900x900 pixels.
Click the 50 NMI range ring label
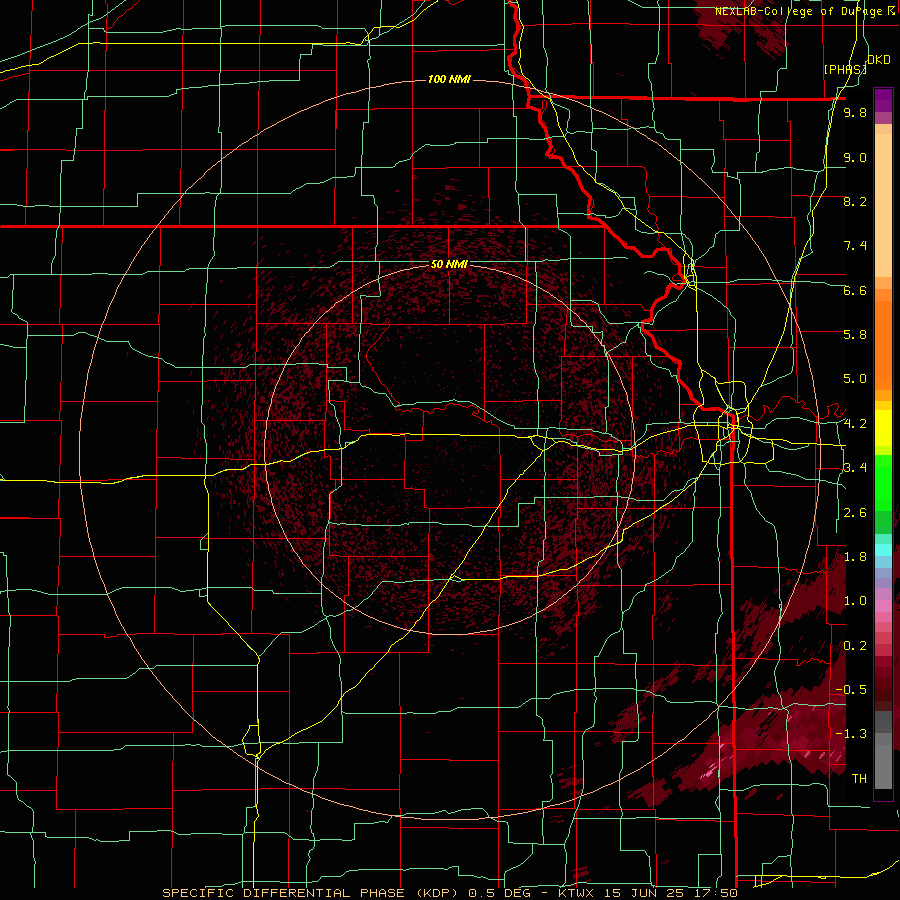pyautogui.click(x=449, y=264)
